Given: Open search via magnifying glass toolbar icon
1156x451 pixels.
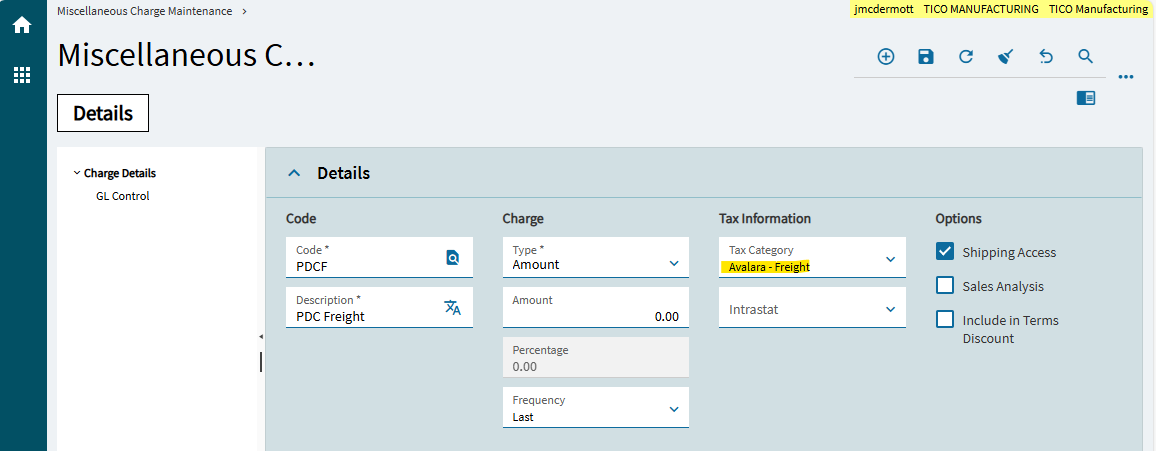Looking at the screenshot, I should (x=1085, y=57).
